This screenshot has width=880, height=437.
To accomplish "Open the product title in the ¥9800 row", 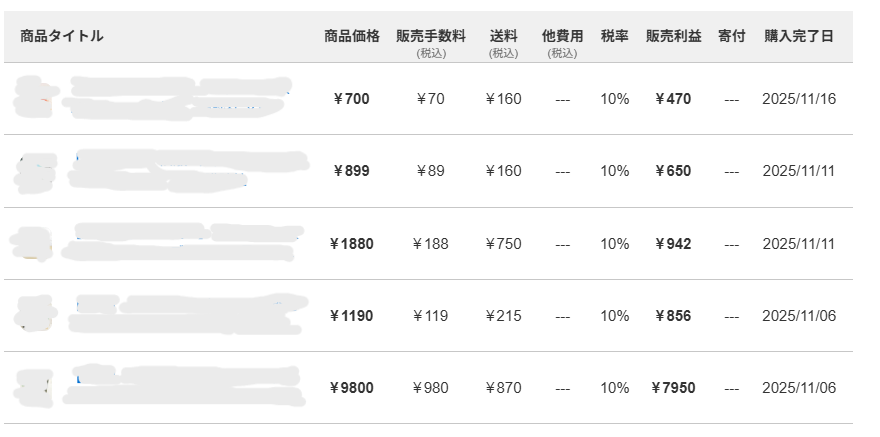I will point(185,388).
